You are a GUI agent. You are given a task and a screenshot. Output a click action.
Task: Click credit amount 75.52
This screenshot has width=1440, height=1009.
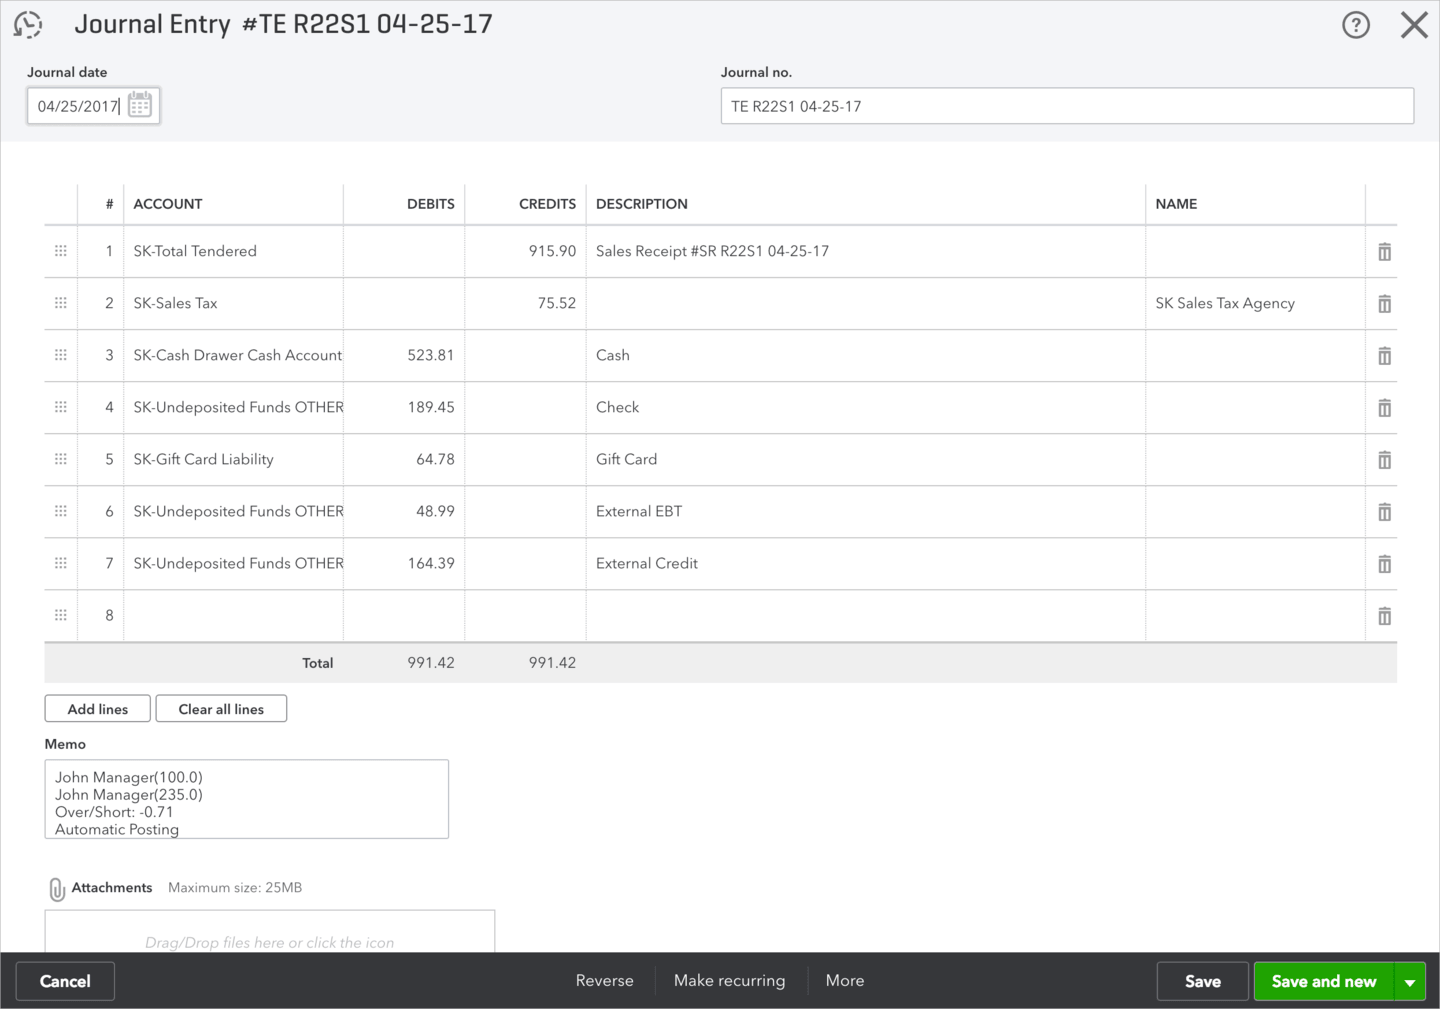pos(556,303)
